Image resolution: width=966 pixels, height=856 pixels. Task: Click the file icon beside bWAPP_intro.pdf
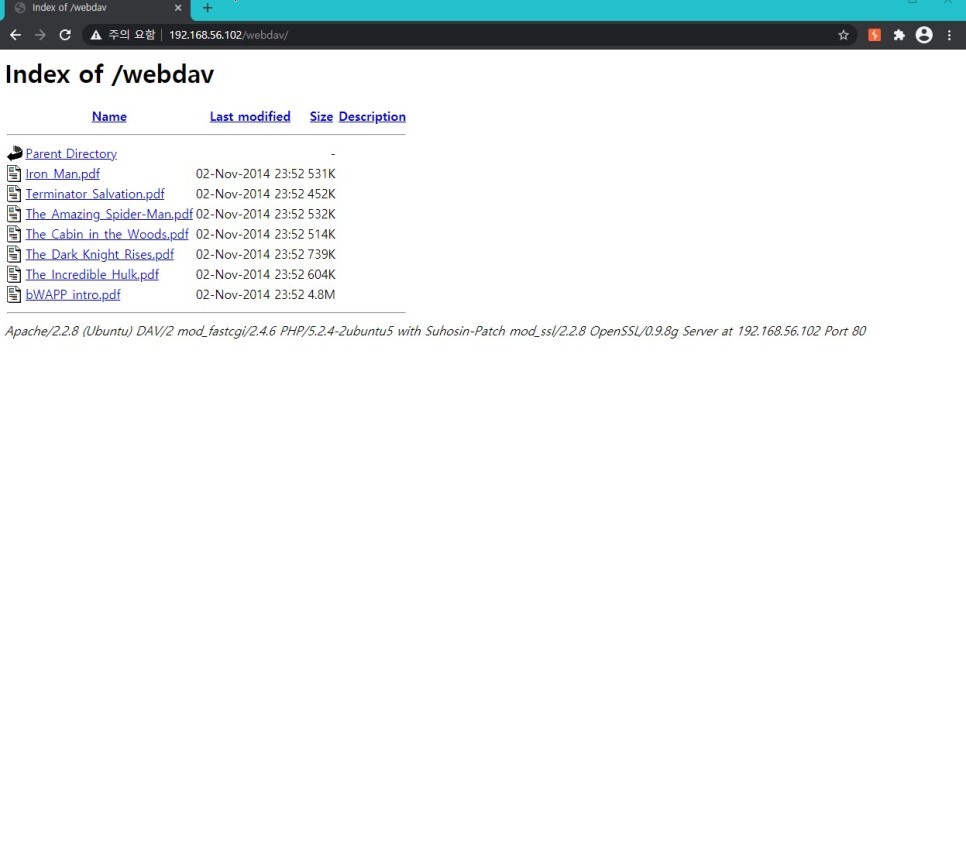click(14, 295)
